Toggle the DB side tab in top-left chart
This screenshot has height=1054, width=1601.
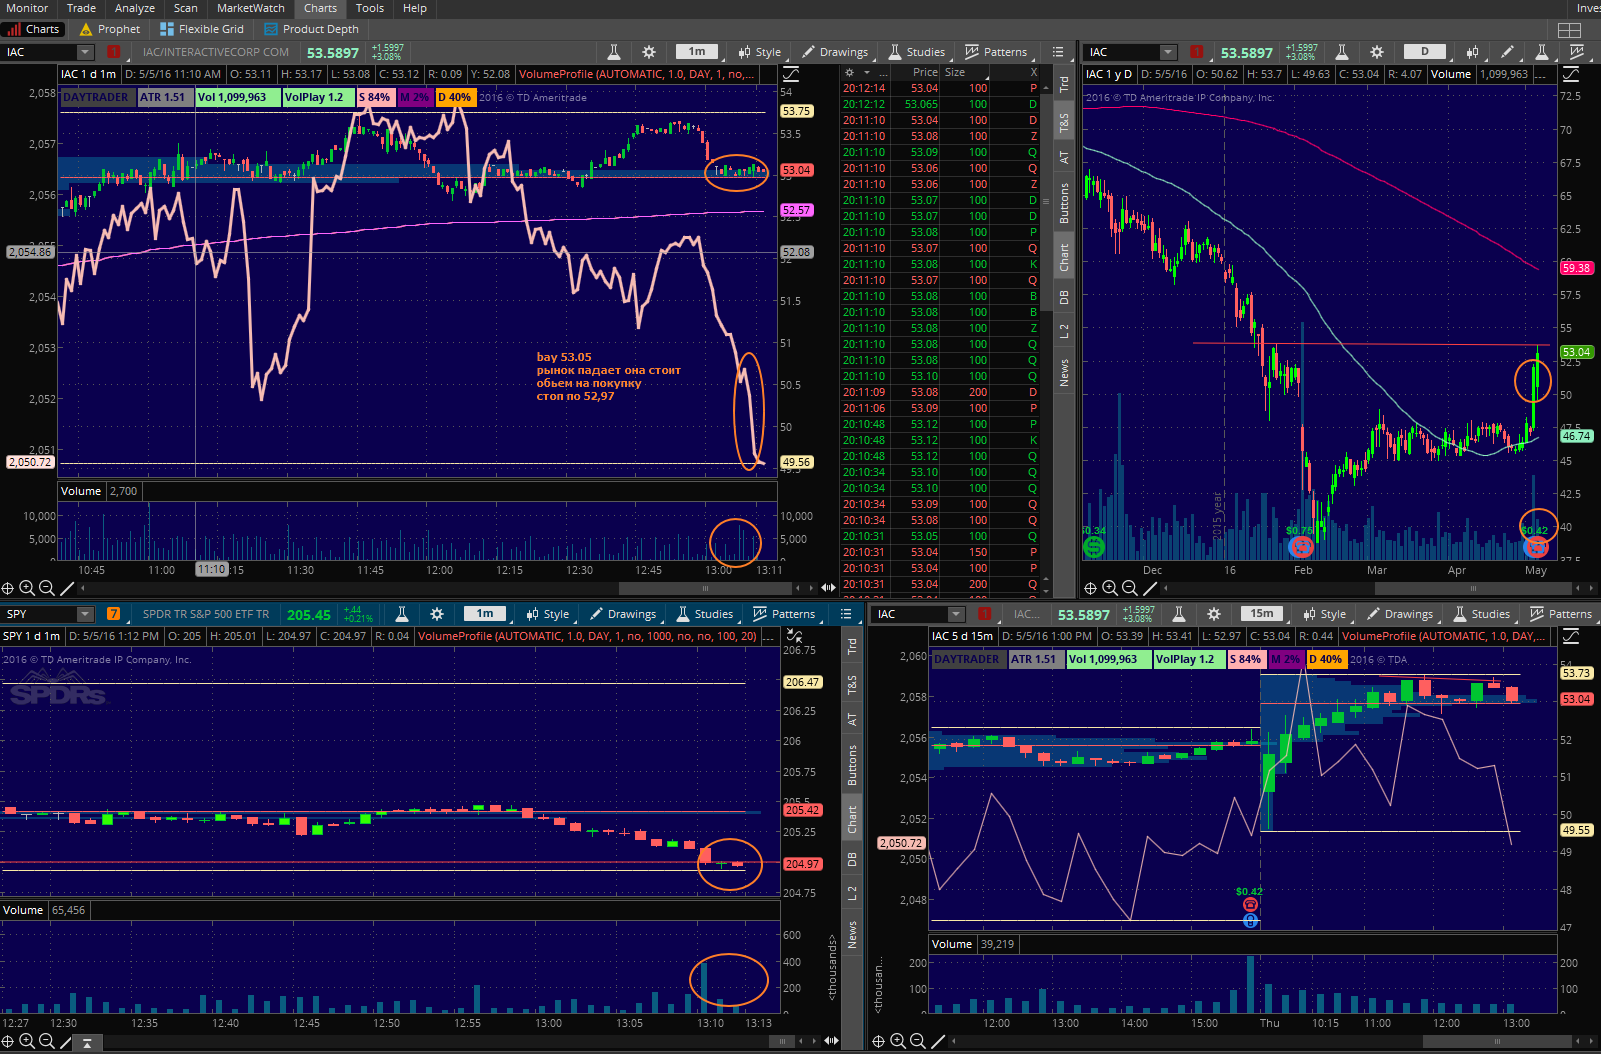coord(1064,297)
